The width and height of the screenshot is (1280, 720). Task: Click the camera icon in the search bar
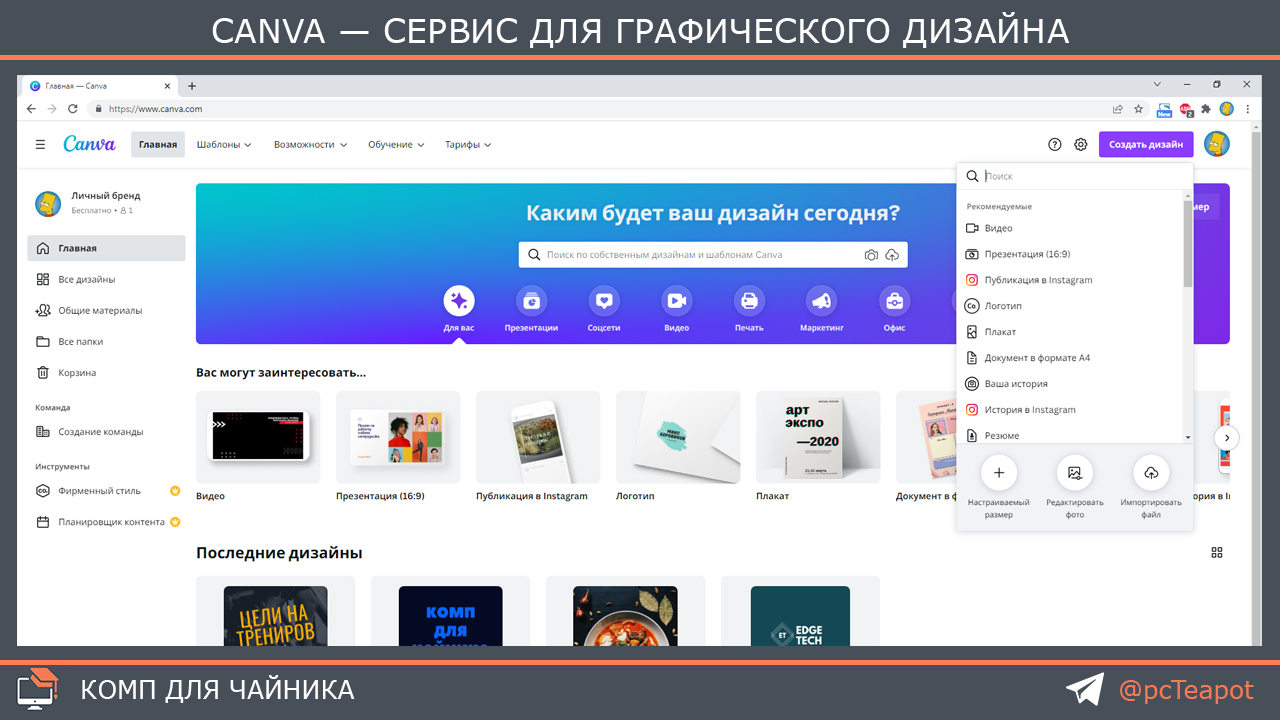pyautogui.click(x=871, y=255)
